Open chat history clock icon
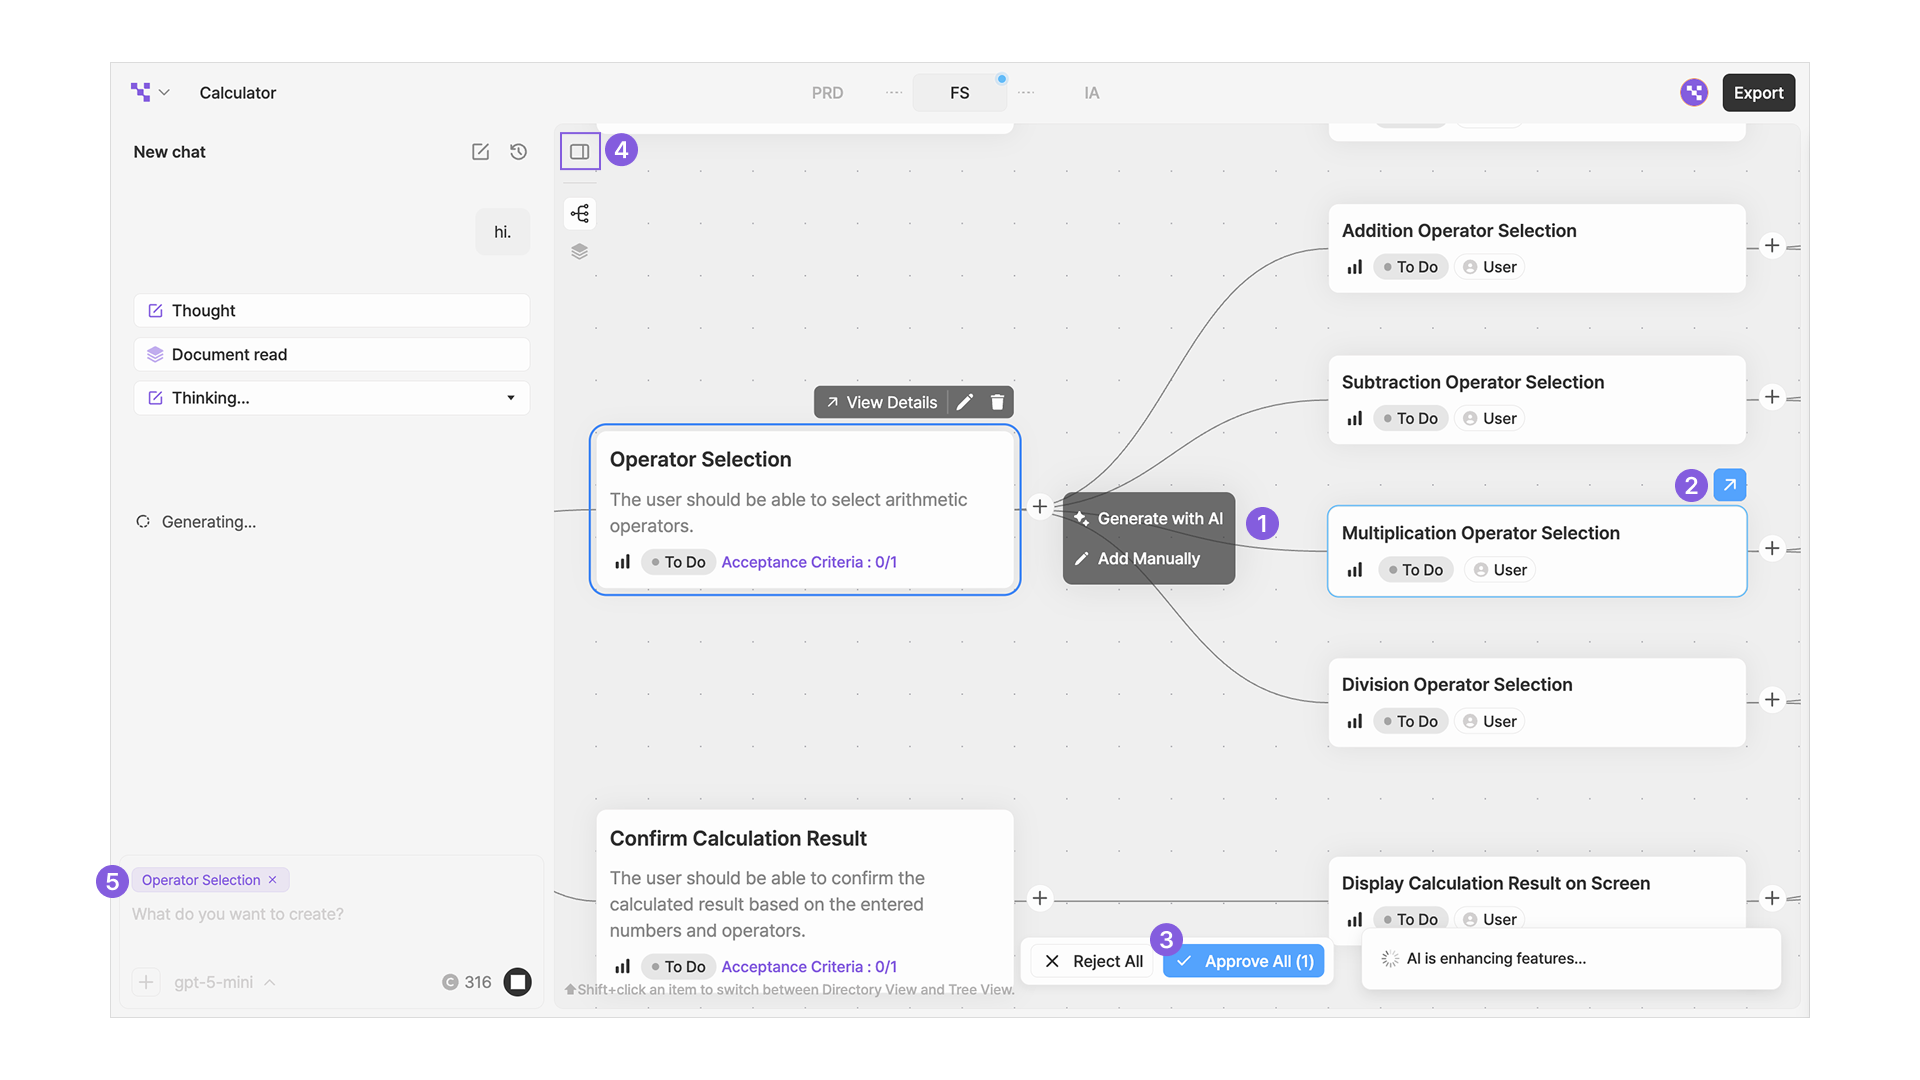 [x=518, y=152]
